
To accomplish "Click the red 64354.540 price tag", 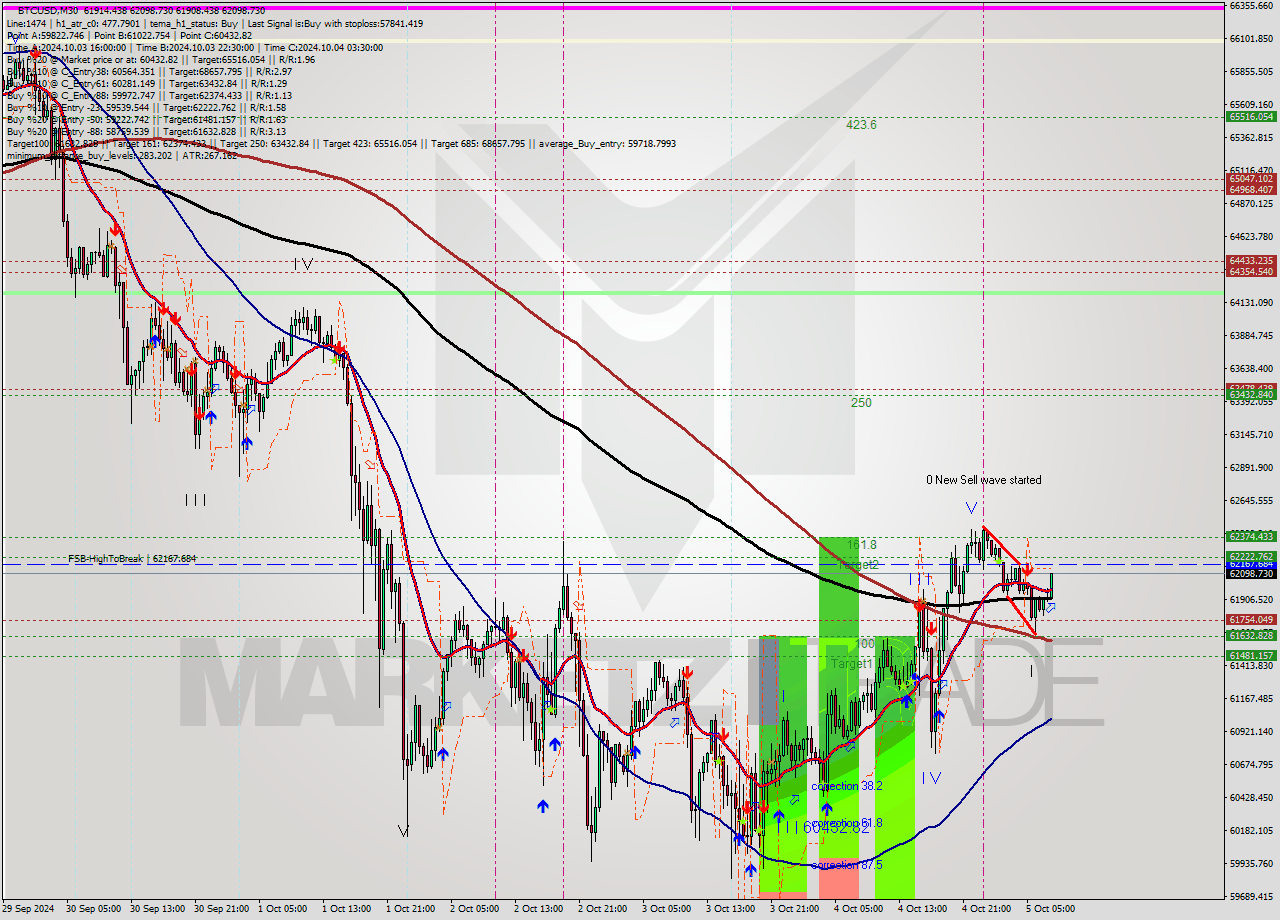I will pyautogui.click(x=1251, y=272).
